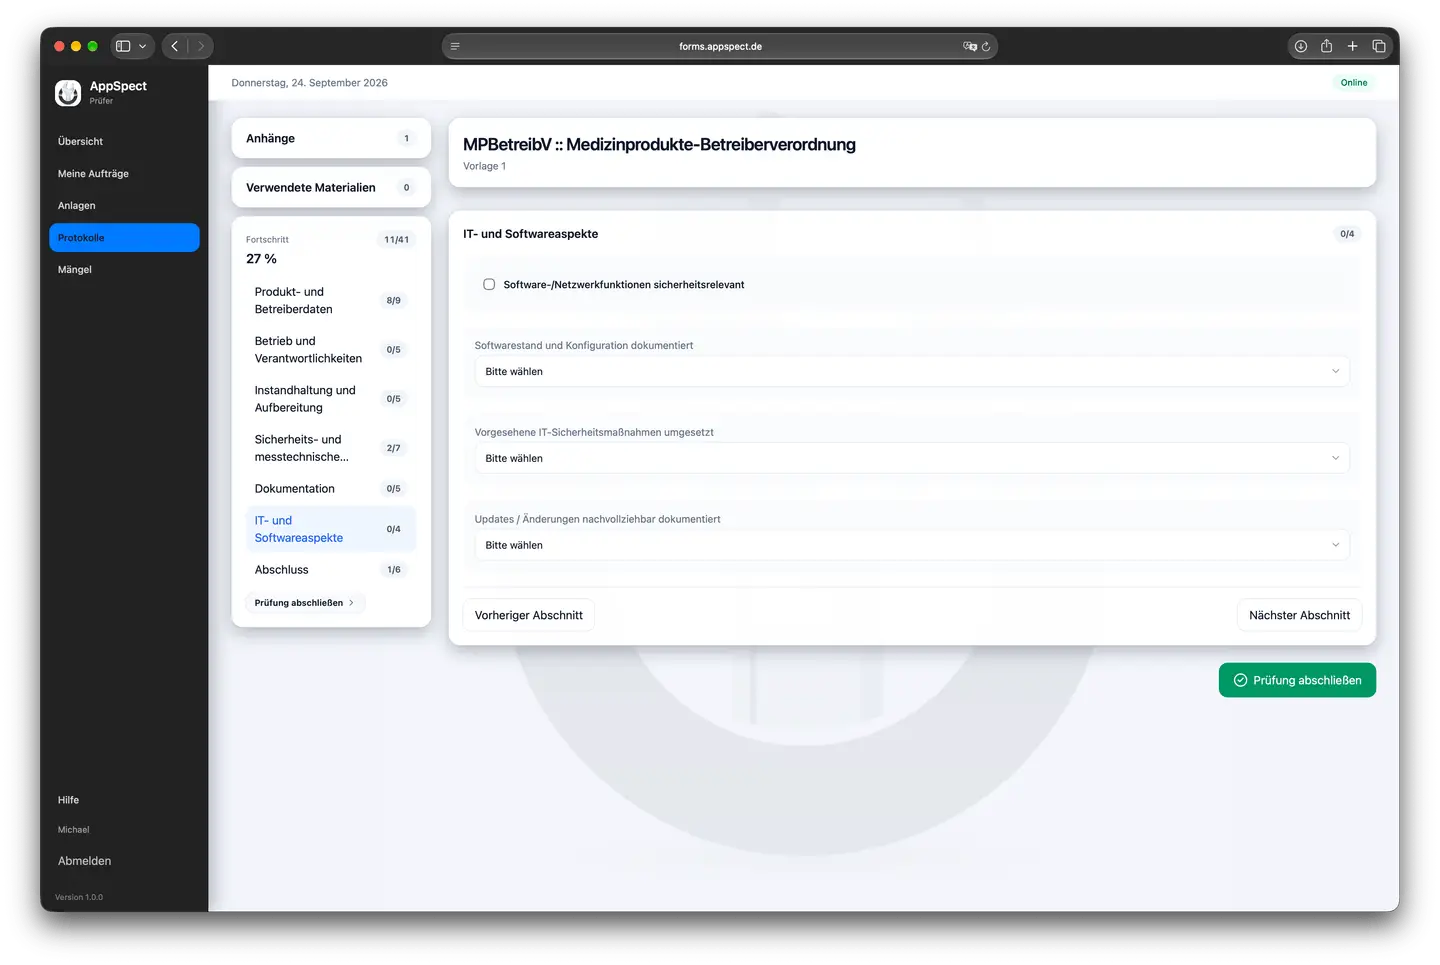This screenshot has height=965, width=1440.
Task: Expand the Verwendete Materialien panel
Action: tap(331, 187)
